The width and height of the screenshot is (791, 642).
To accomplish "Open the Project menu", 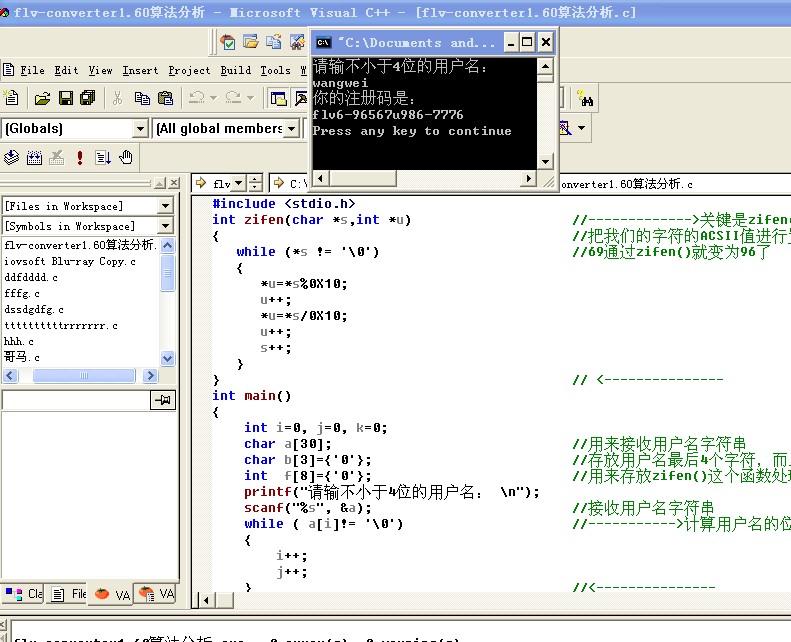I will [189, 70].
